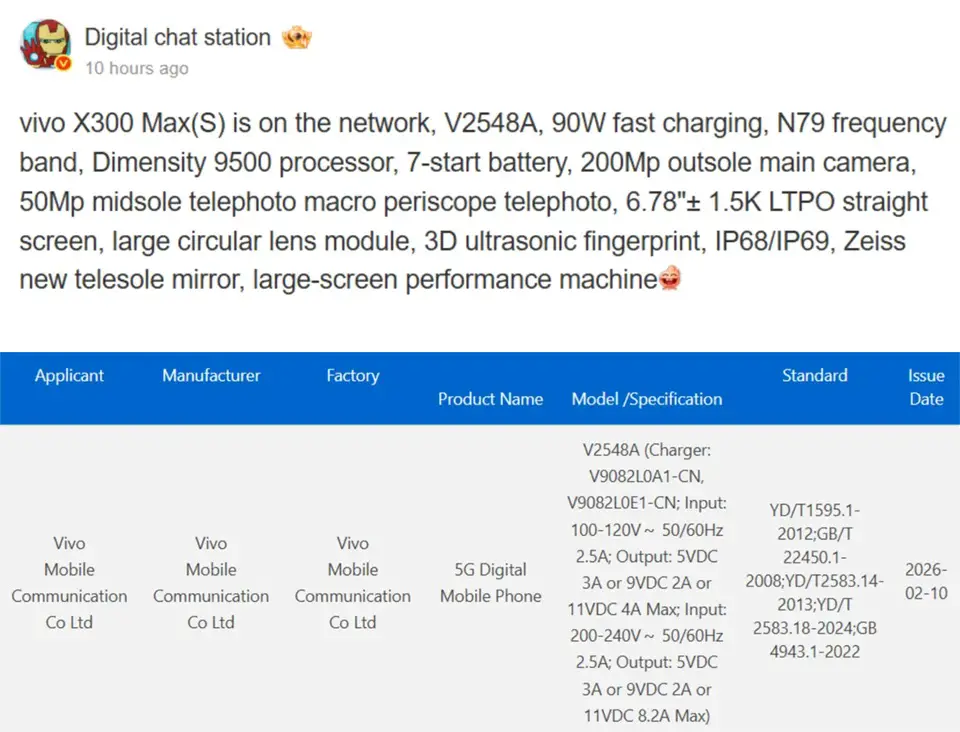Click the Iron Man profile avatar

(45, 43)
